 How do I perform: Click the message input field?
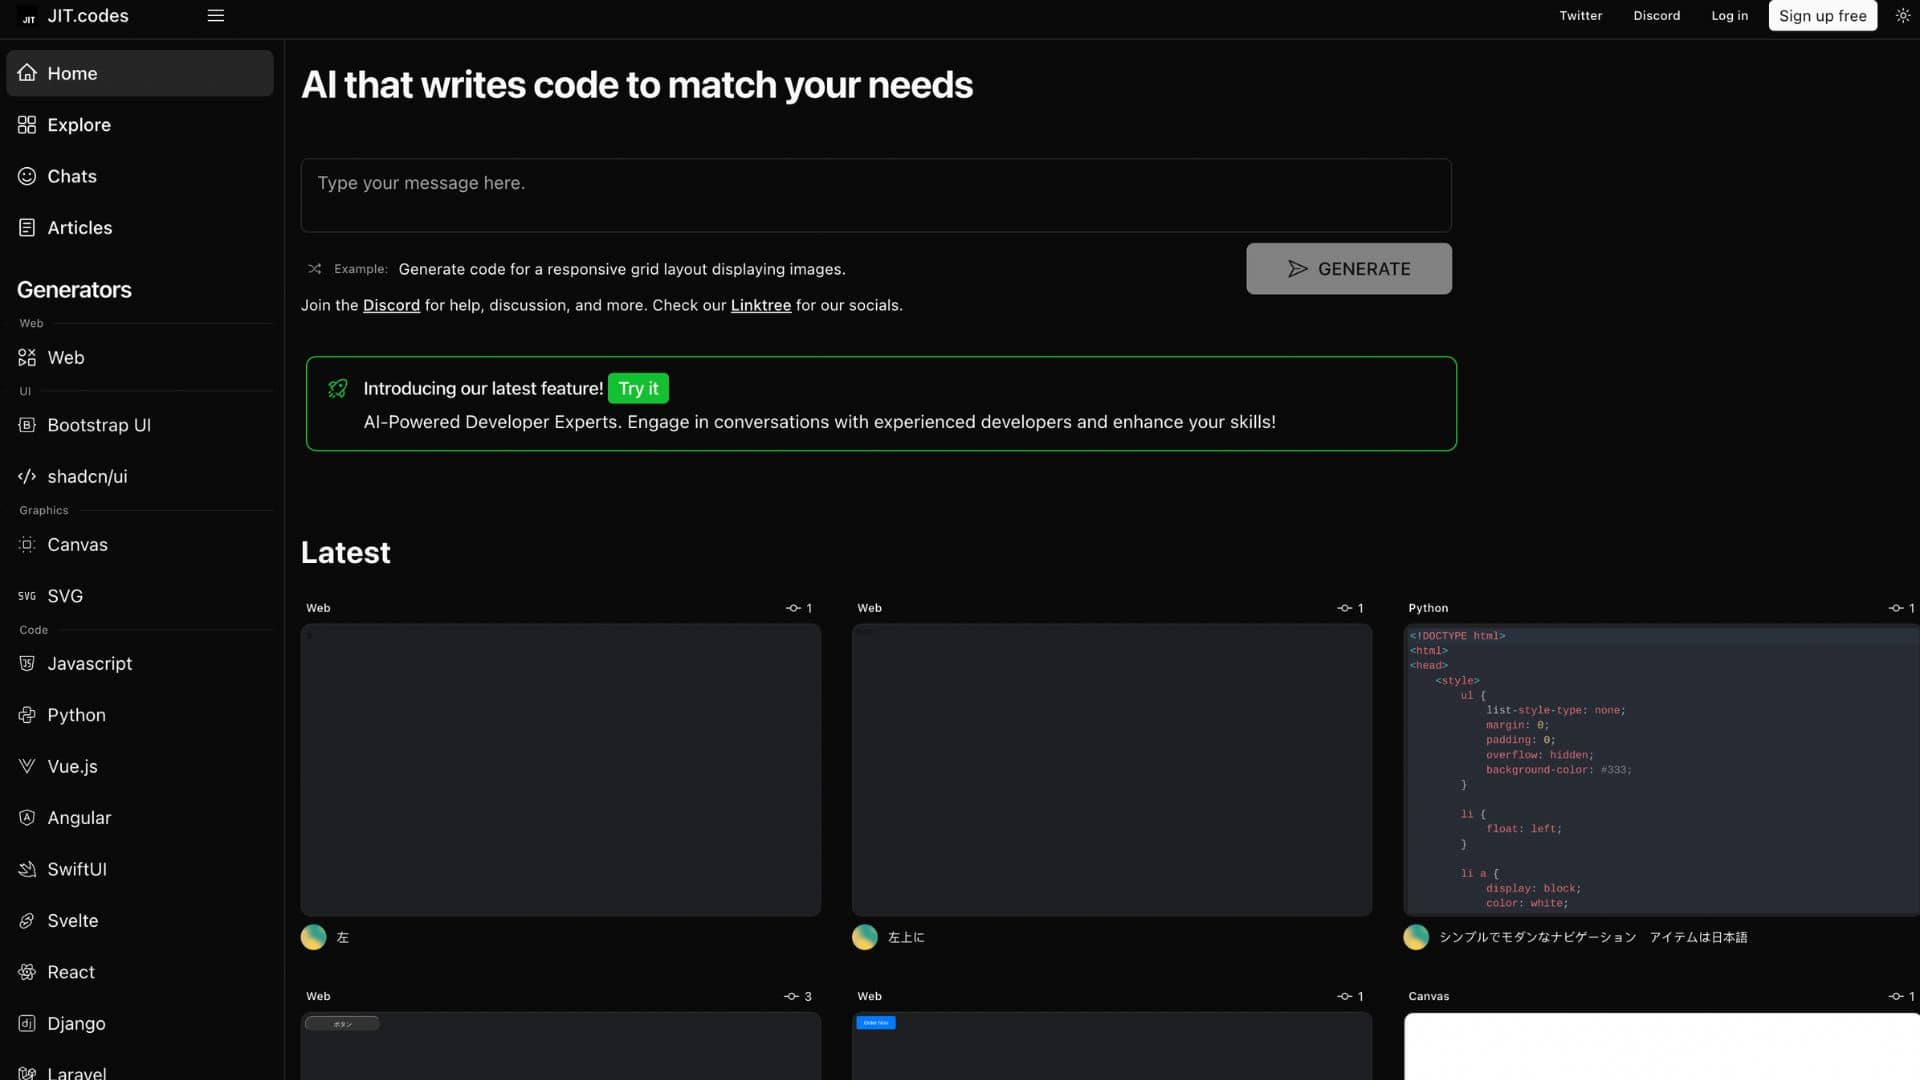pyautogui.click(x=876, y=194)
